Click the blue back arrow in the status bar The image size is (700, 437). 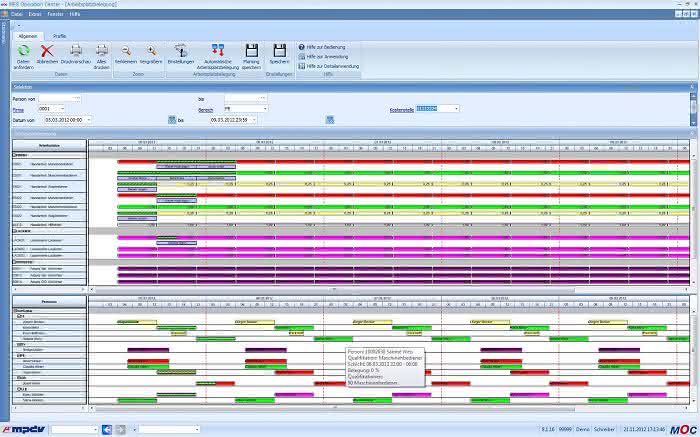click(107, 429)
